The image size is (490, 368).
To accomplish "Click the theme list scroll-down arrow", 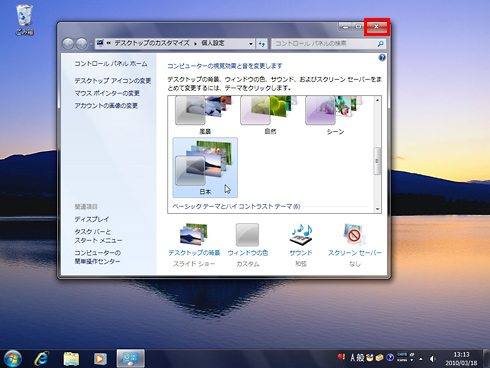I will (x=377, y=209).
